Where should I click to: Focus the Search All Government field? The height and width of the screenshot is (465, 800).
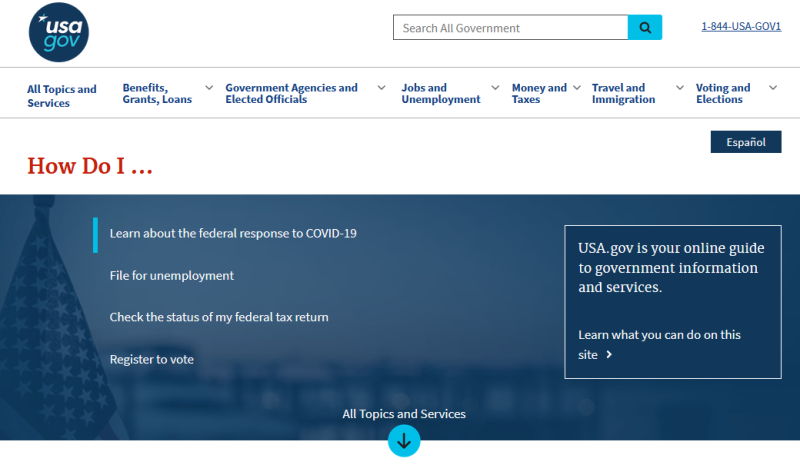click(x=510, y=28)
